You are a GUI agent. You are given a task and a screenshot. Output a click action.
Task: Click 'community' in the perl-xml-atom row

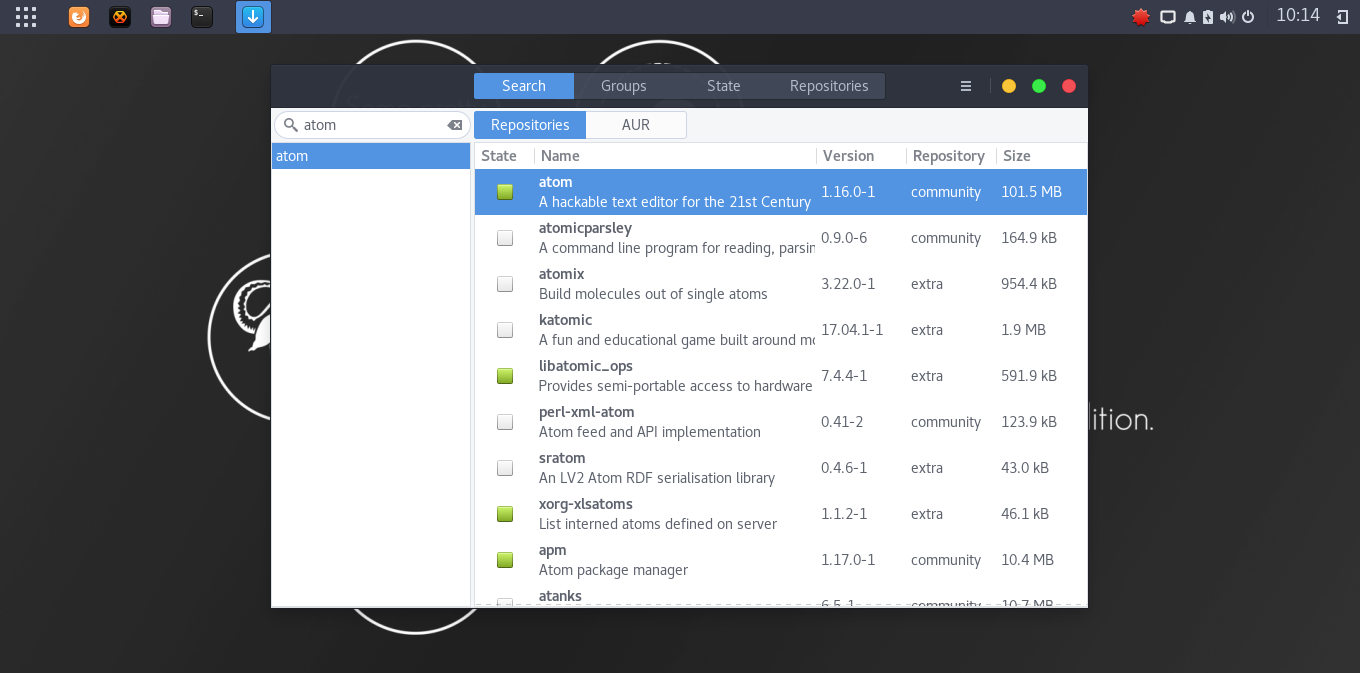tap(946, 422)
